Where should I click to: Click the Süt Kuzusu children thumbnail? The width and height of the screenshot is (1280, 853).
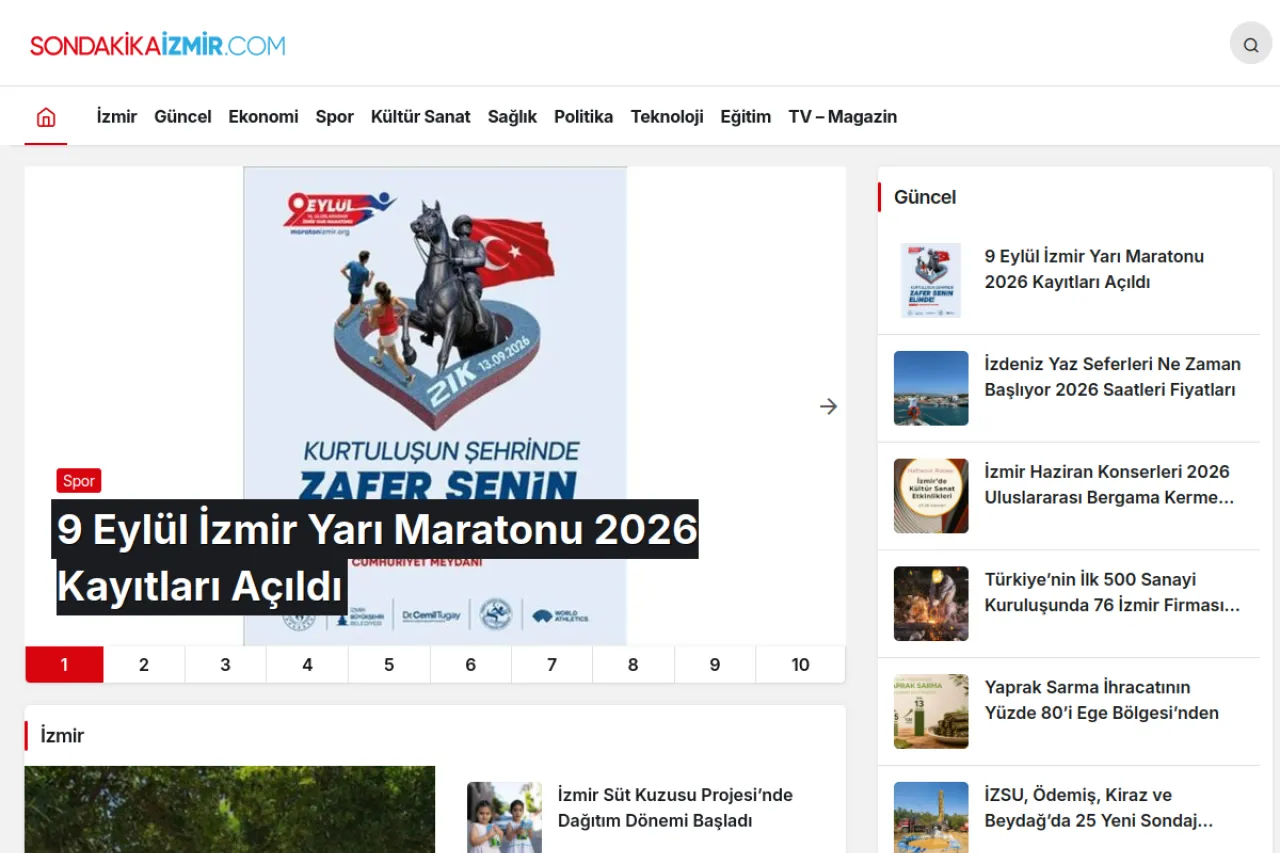[x=504, y=817]
